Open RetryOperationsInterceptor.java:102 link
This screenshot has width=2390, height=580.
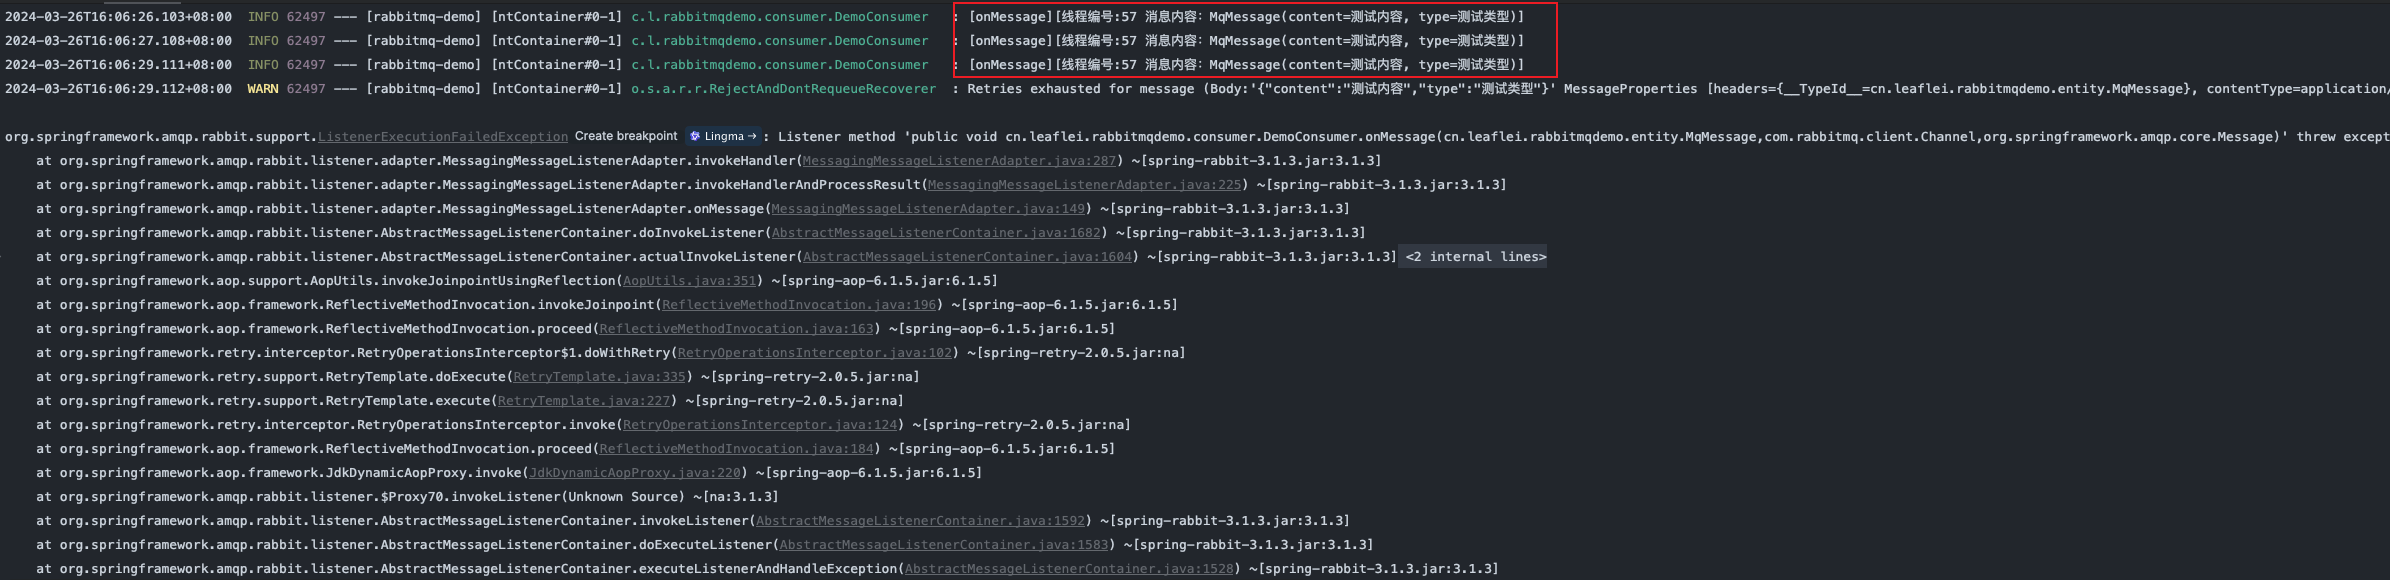pos(815,353)
